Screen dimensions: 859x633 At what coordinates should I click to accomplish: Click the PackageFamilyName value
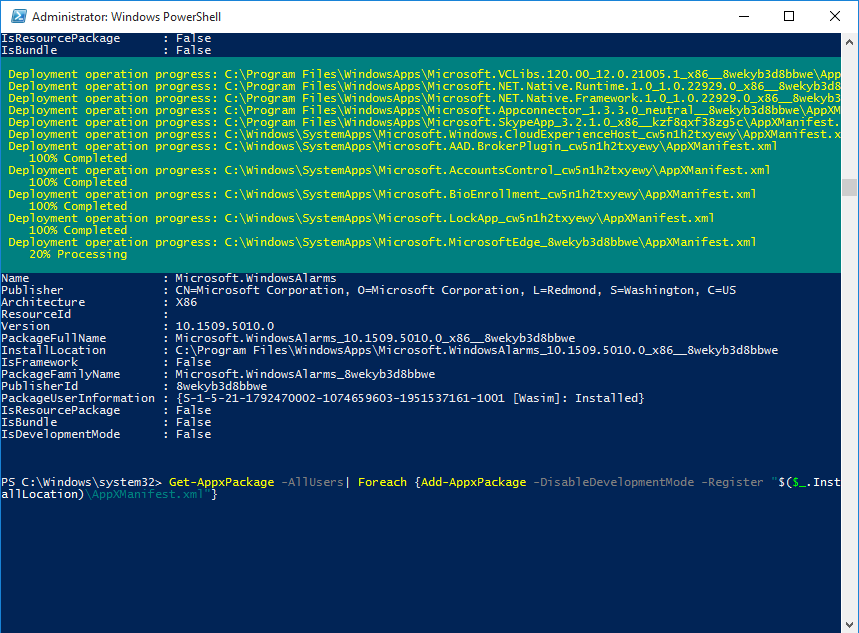point(305,375)
